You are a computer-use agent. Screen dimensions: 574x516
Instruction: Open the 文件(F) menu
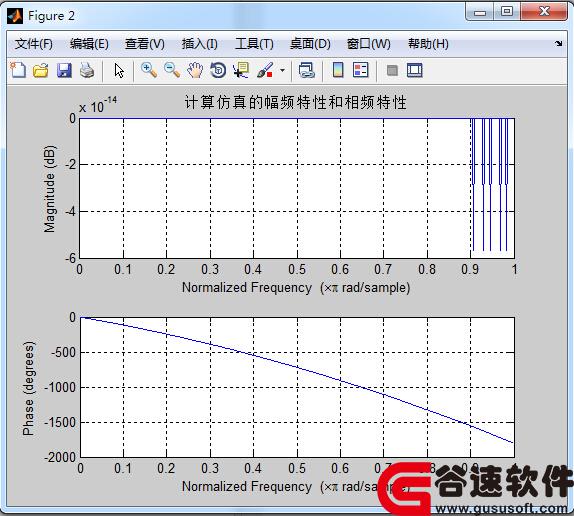(34, 44)
